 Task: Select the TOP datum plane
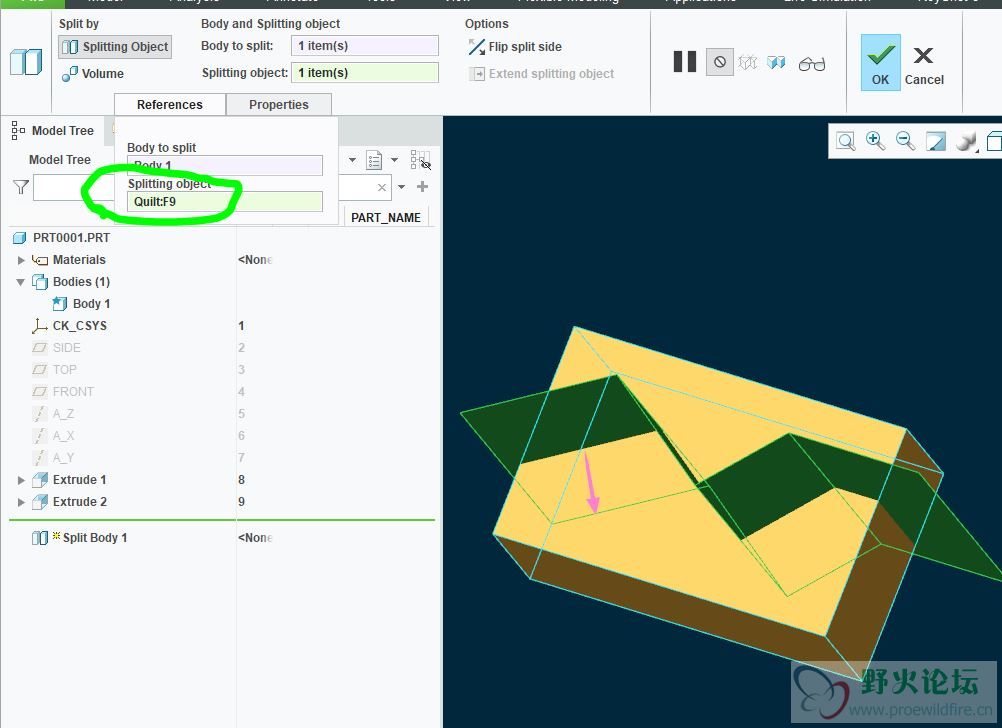[x=65, y=369]
